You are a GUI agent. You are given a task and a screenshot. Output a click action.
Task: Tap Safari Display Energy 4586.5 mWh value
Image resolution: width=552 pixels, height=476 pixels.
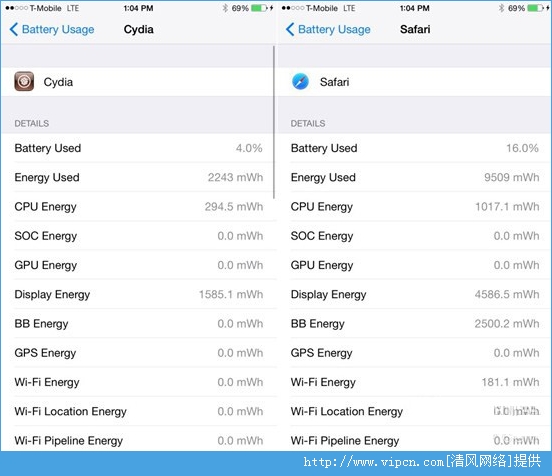point(507,294)
